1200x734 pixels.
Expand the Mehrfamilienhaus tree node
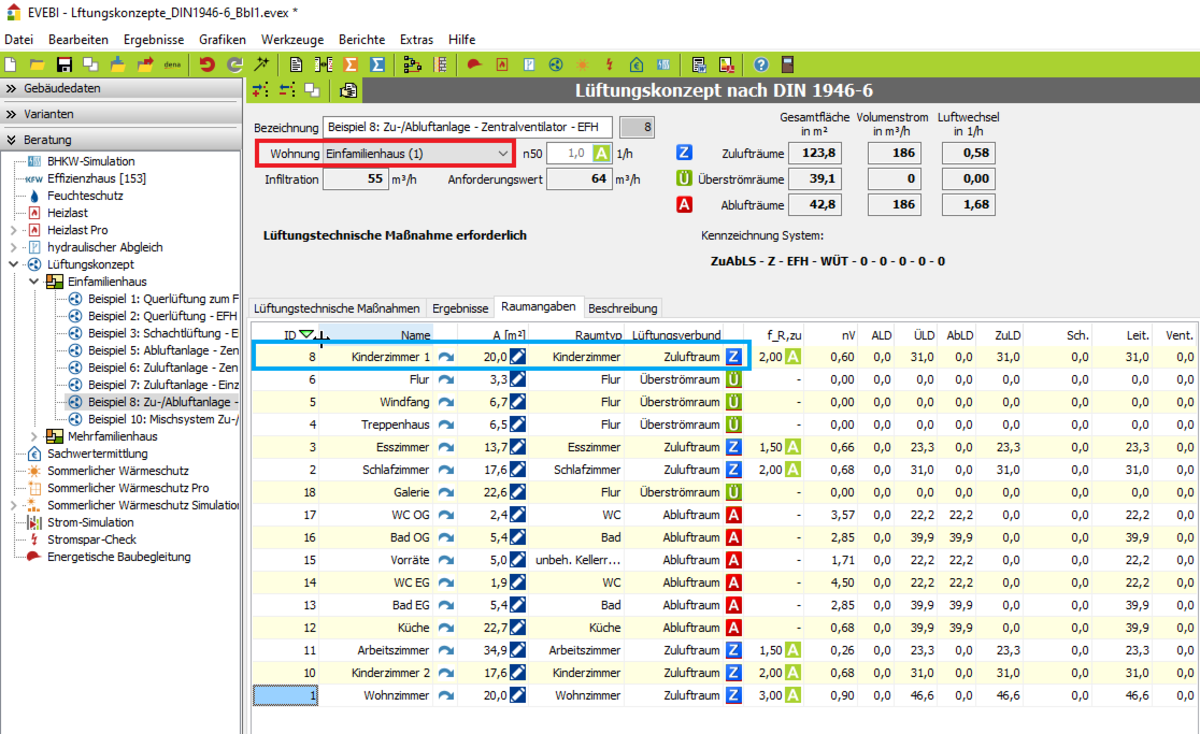pos(33,437)
